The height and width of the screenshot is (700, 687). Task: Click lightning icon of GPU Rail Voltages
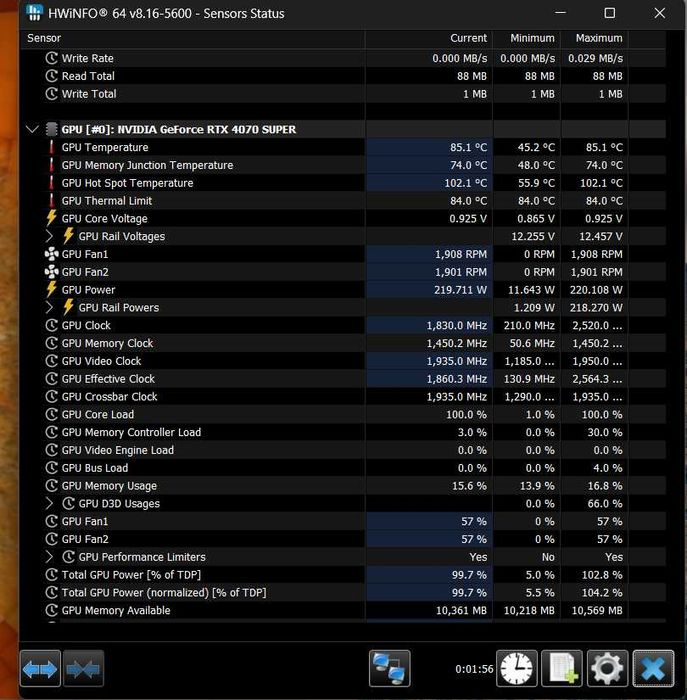(68, 236)
